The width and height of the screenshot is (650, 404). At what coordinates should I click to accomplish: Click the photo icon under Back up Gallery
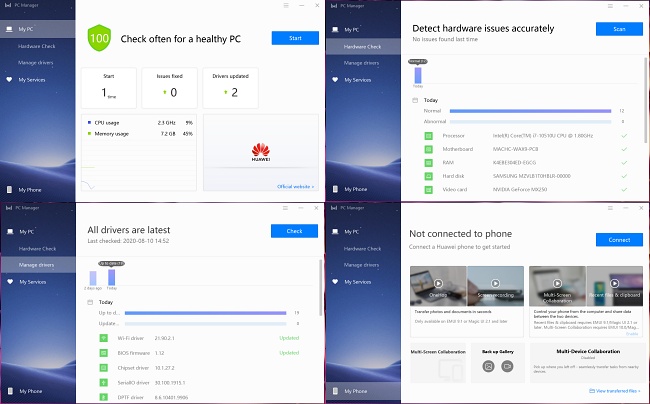[488, 366]
